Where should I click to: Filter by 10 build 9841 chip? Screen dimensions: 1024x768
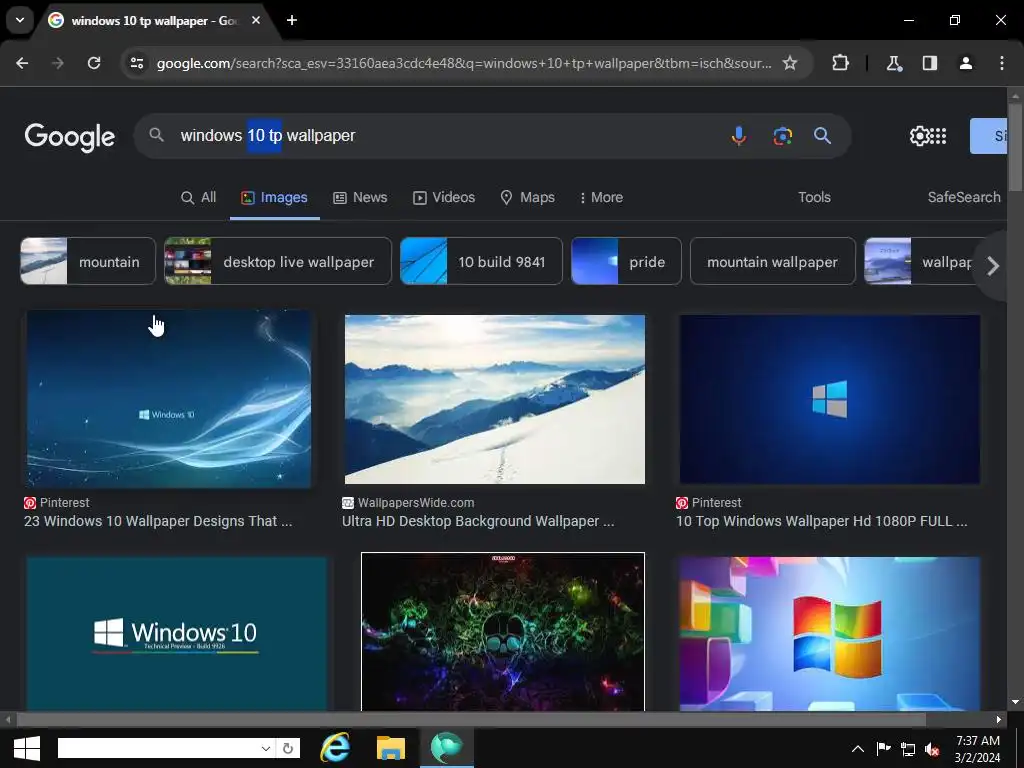pos(481,261)
